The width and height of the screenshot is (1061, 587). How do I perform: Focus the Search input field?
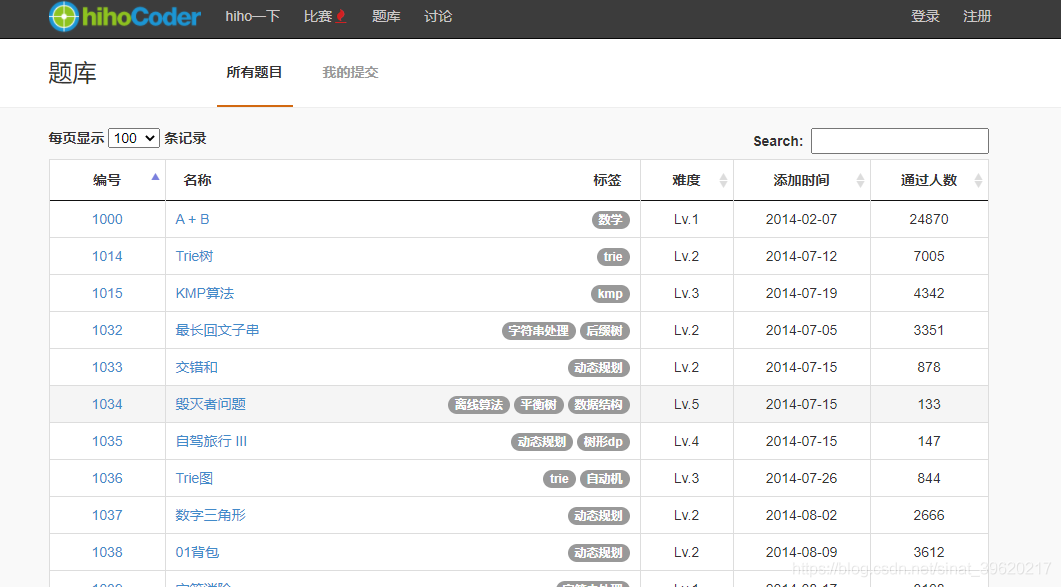(899, 141)
